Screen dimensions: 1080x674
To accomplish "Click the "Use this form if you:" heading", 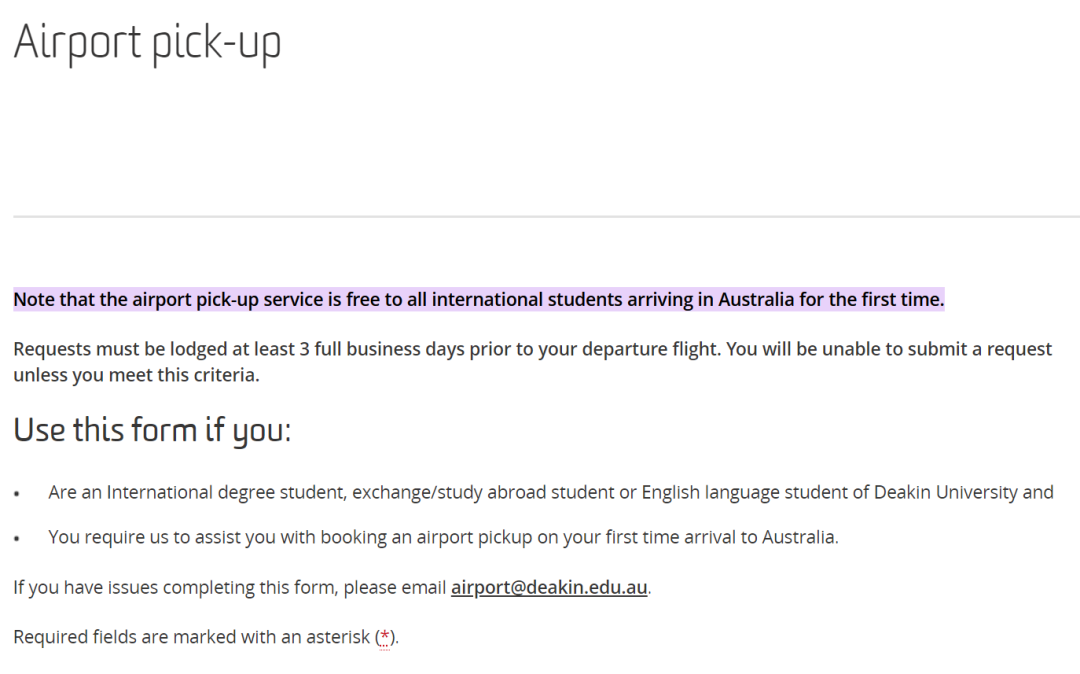I will click(152, 430).
